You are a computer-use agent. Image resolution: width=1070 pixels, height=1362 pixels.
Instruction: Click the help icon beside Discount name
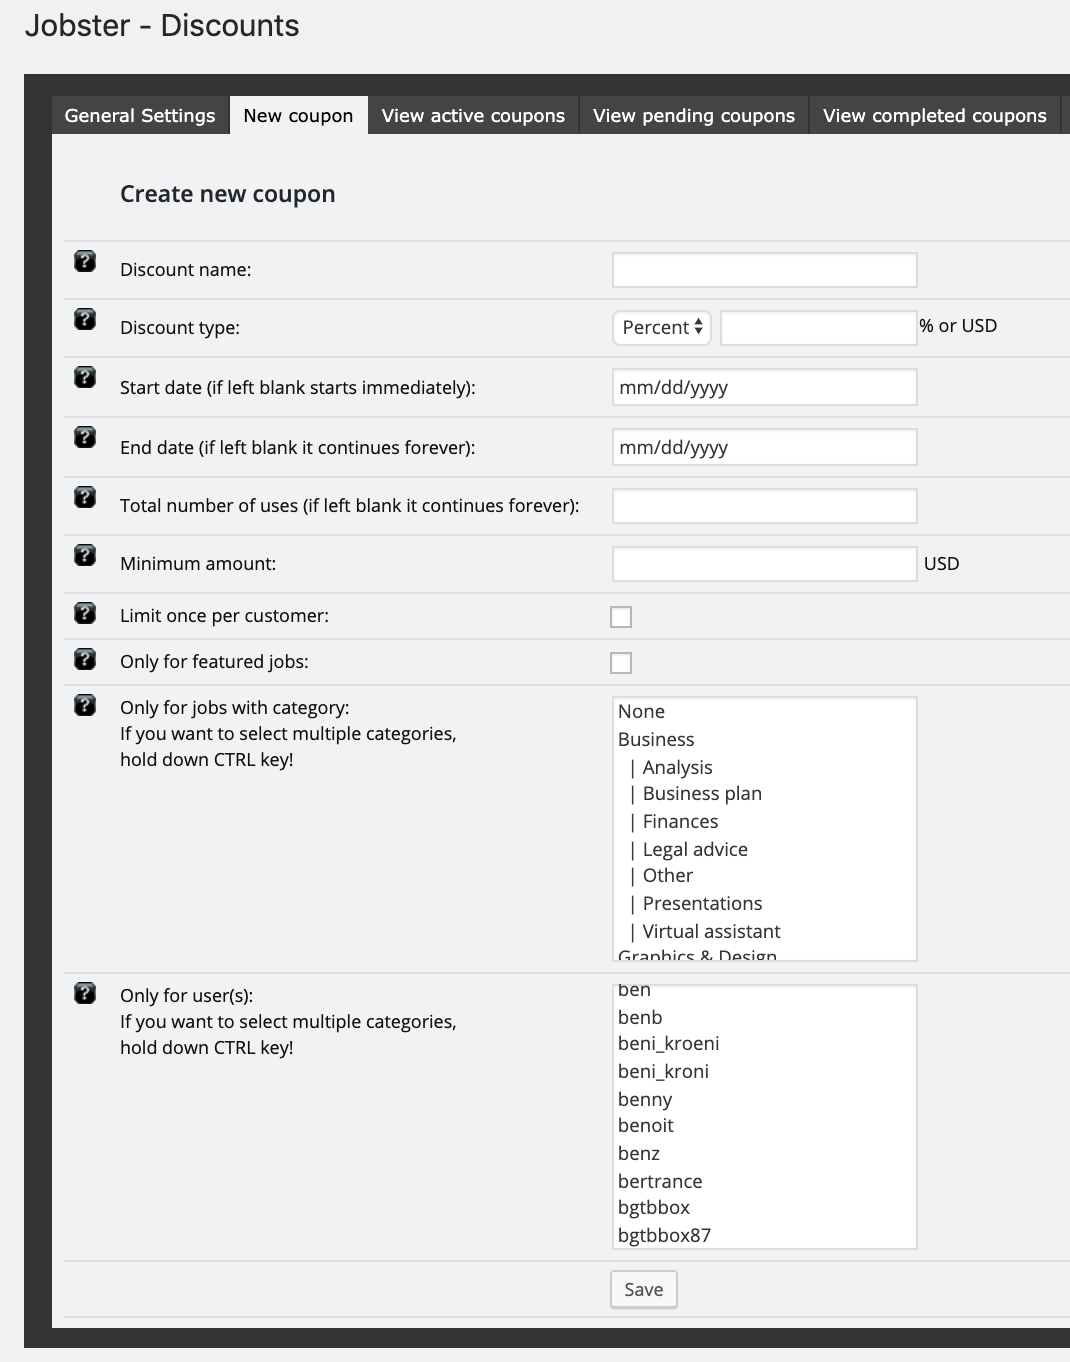pos(85,262)
